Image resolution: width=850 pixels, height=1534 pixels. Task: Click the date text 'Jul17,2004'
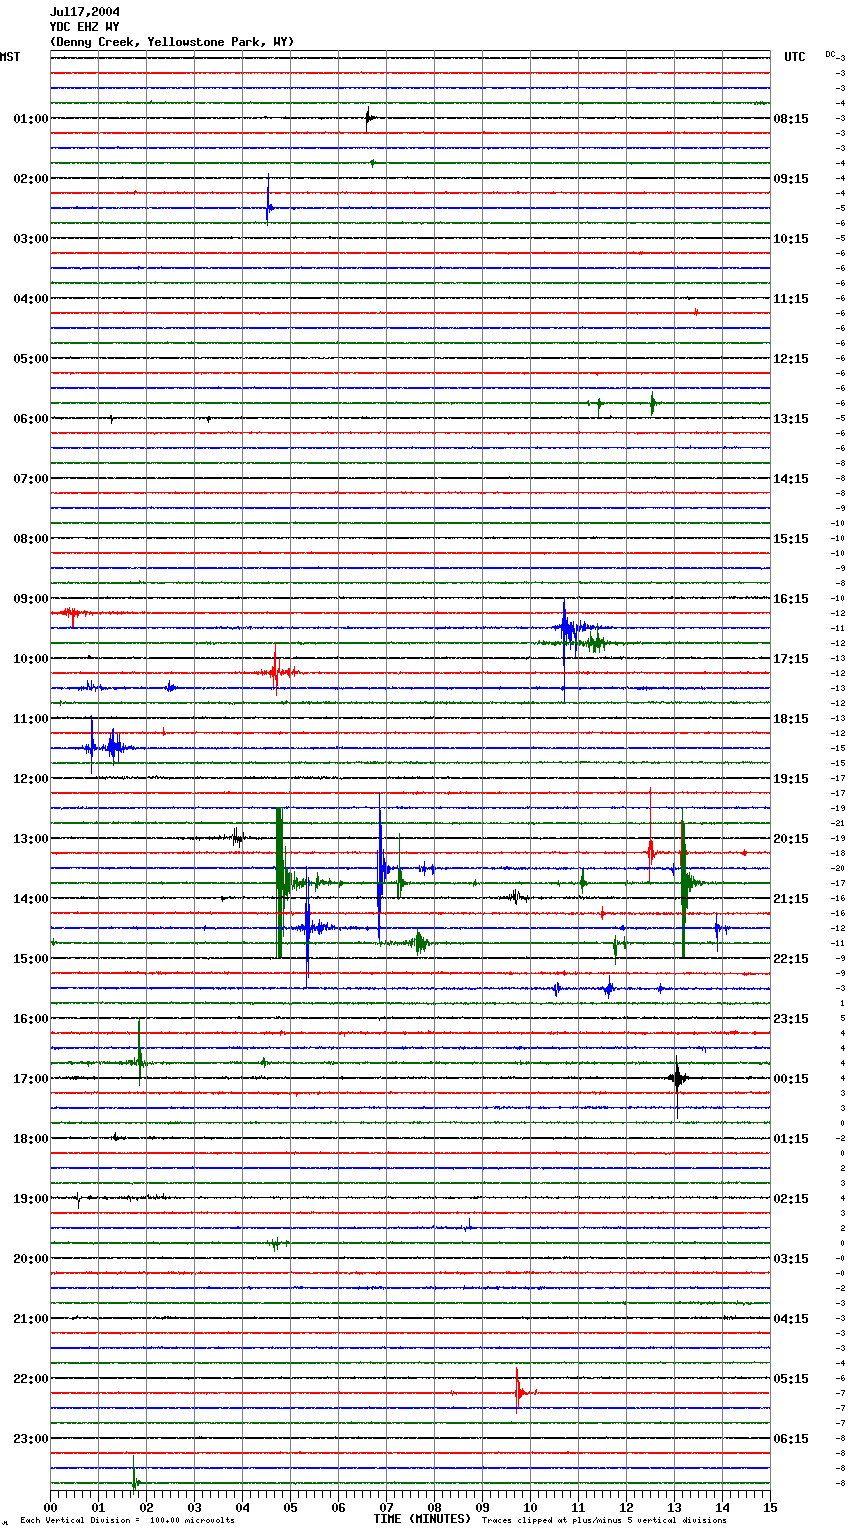(x=85, y=12)
